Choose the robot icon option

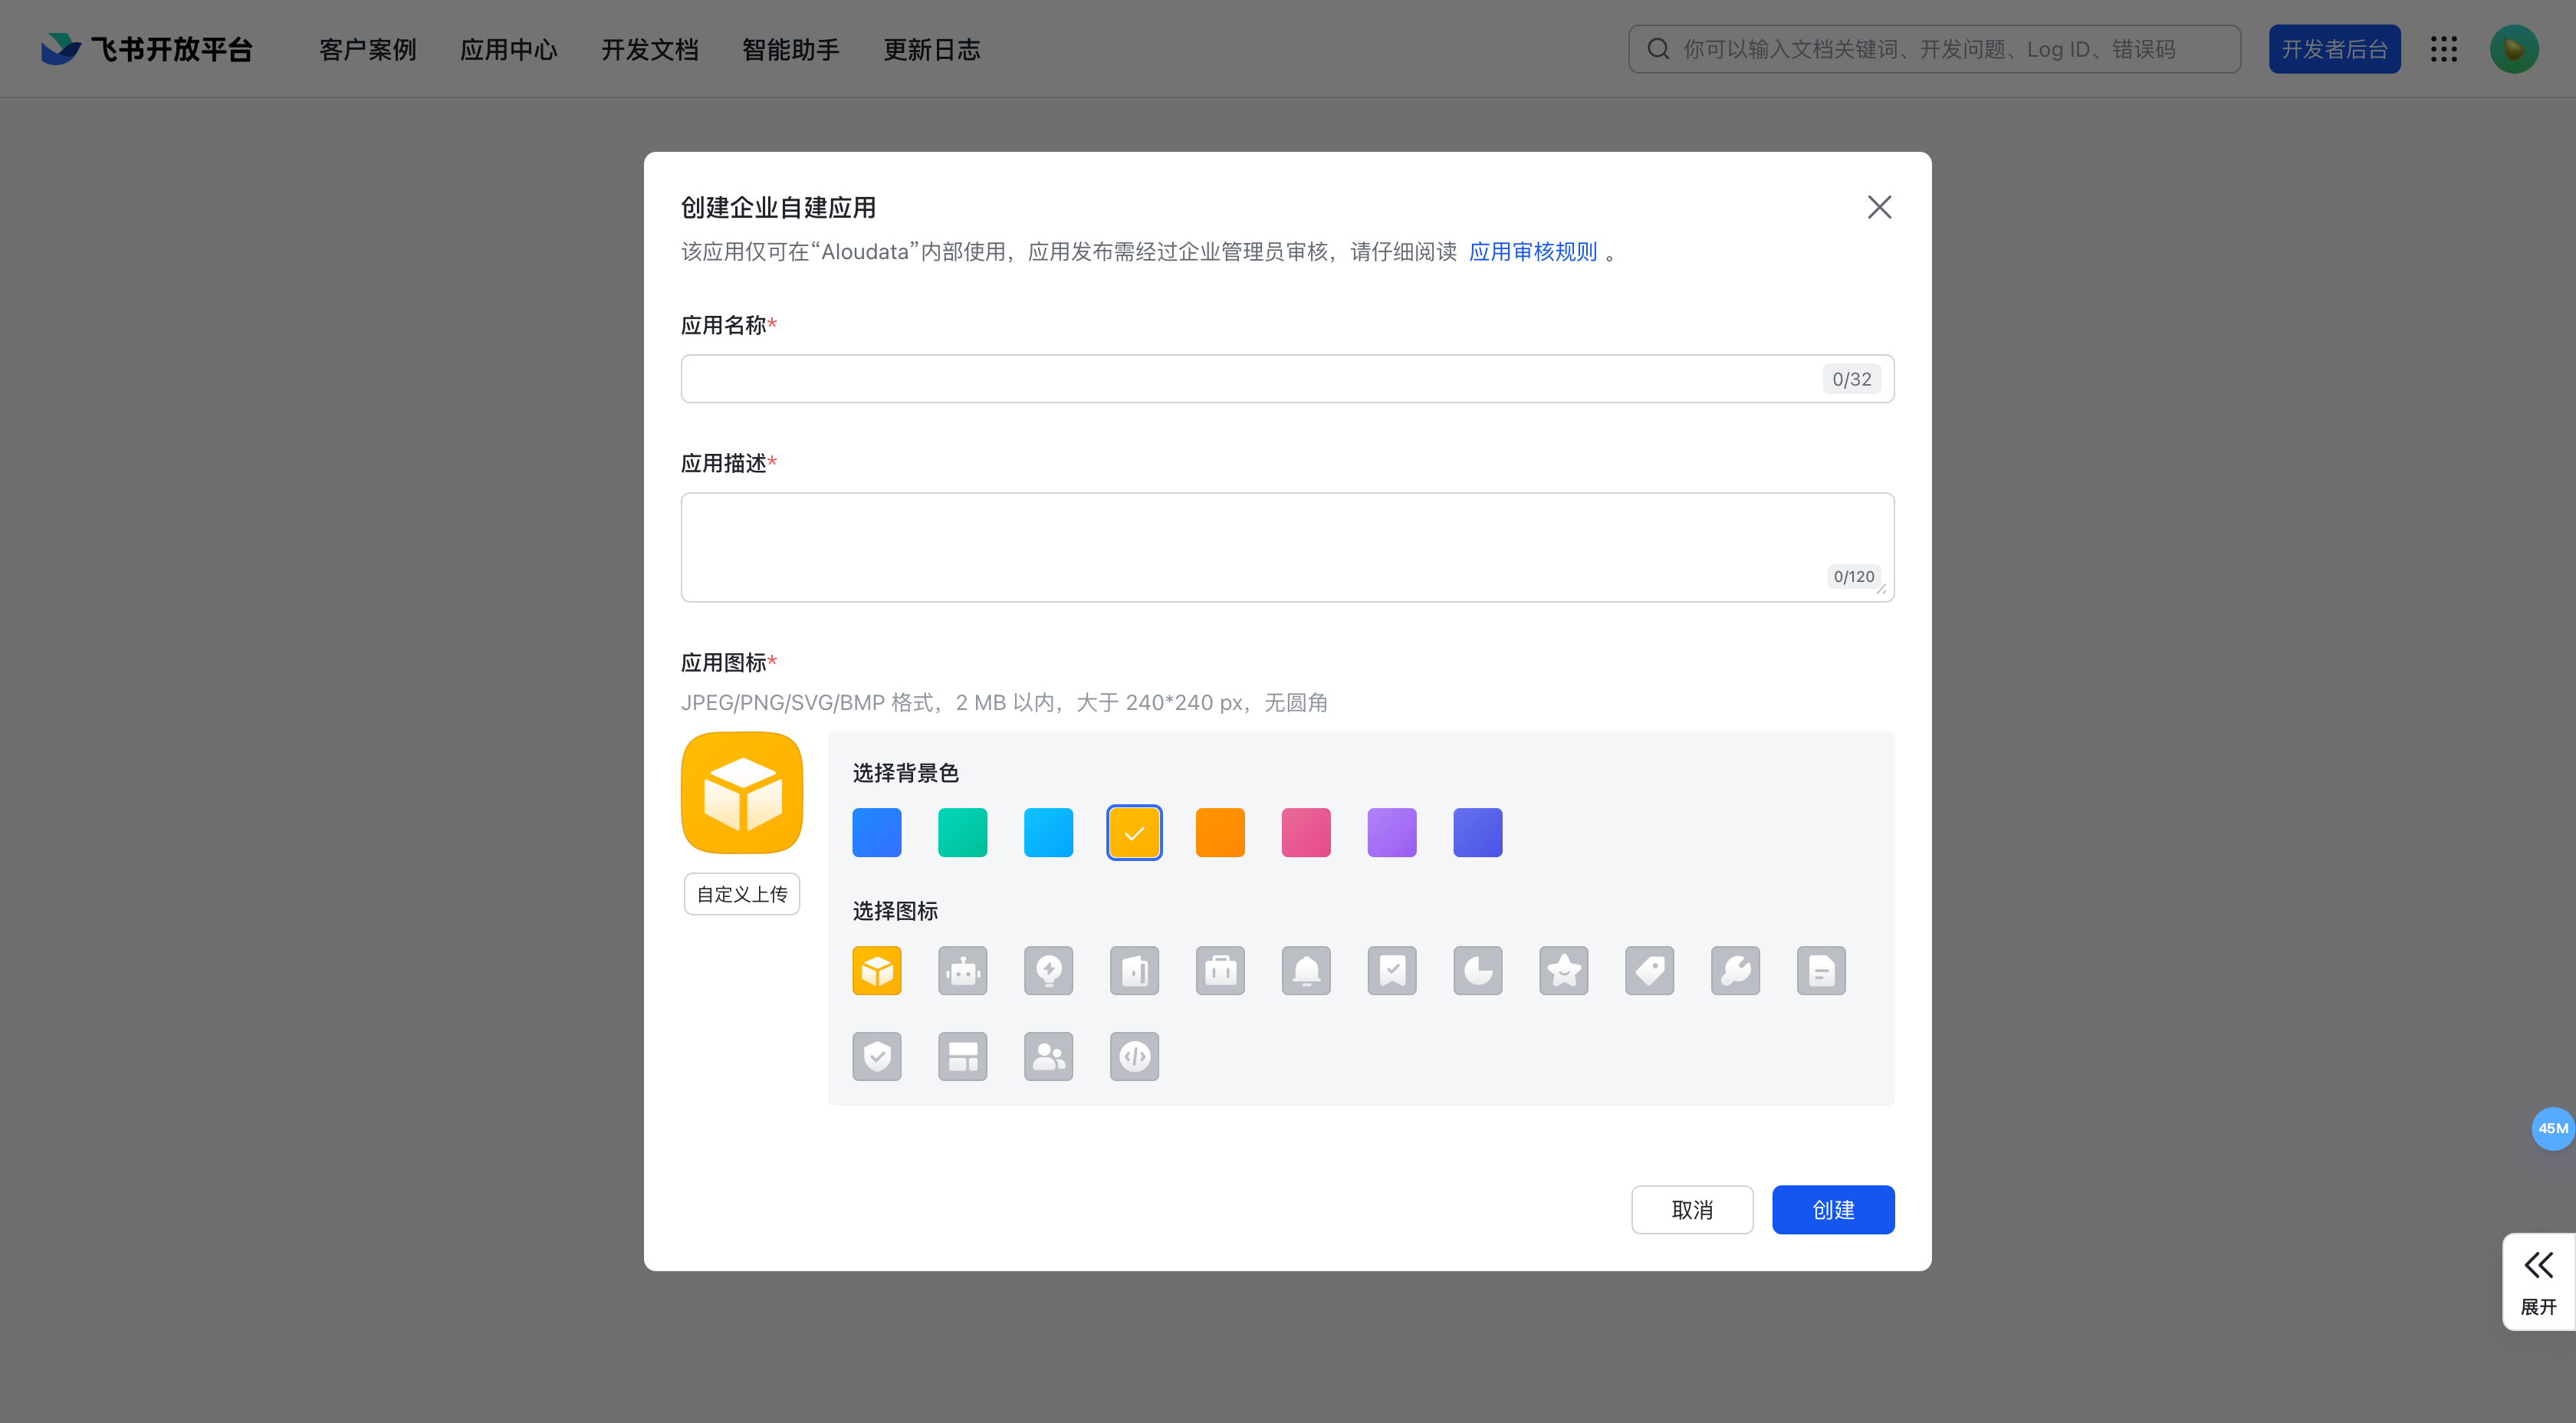963,970
